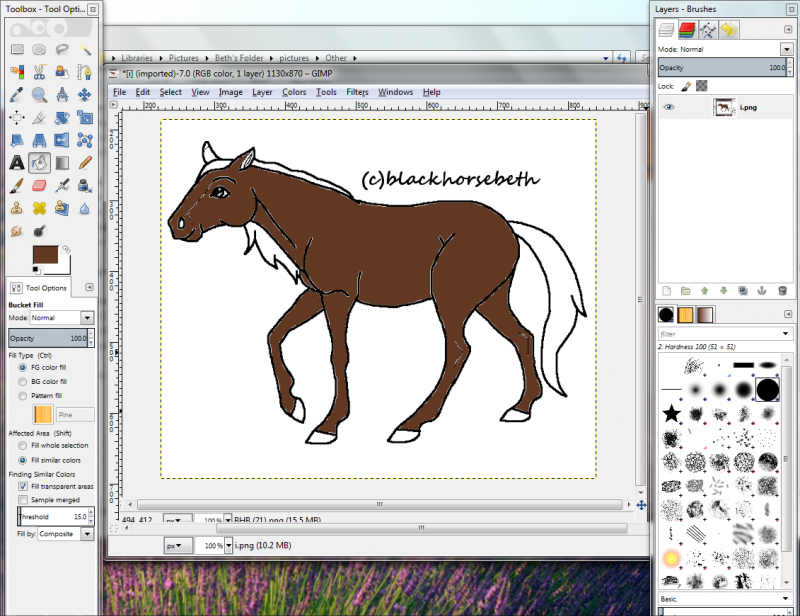Open the Fill by Composite dropdown

(87, 534)
